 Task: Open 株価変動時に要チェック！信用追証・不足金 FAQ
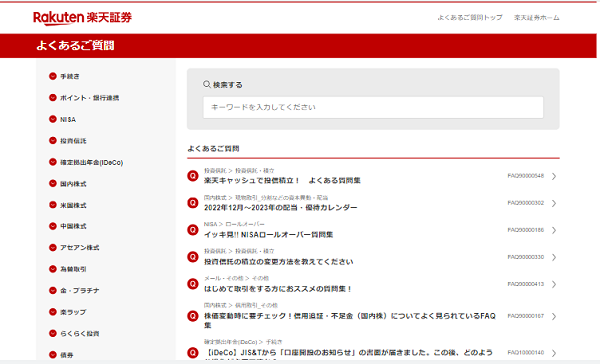(350, 320)
